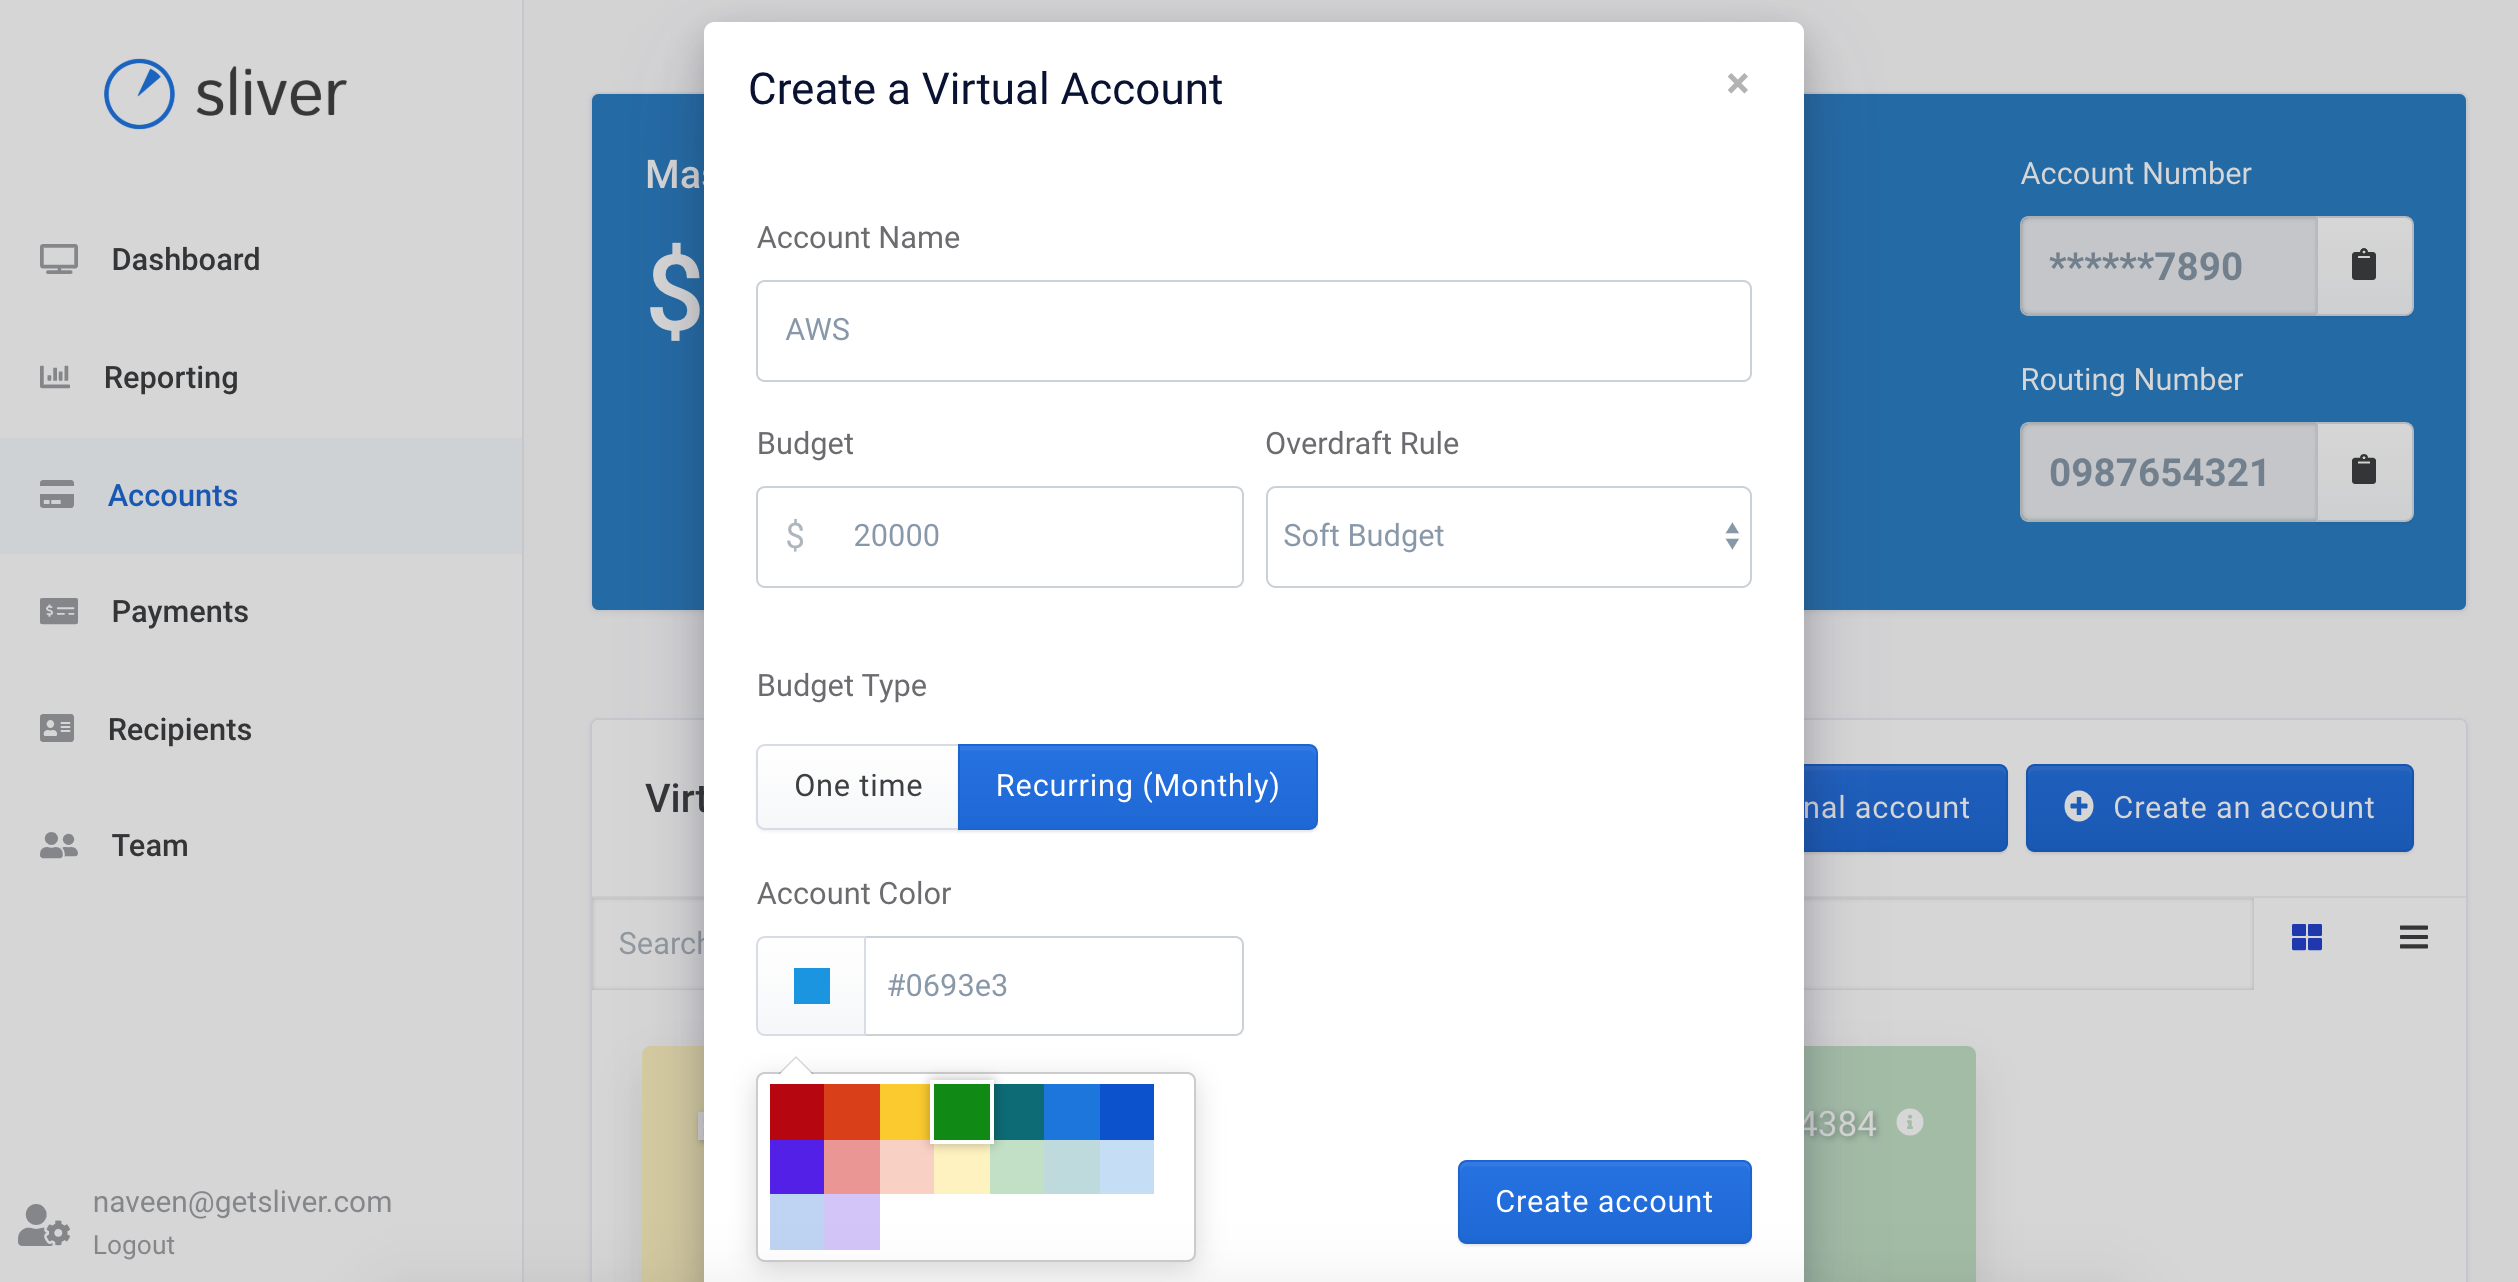Pick the yellow color swatch

click(x=906, y=1112)
